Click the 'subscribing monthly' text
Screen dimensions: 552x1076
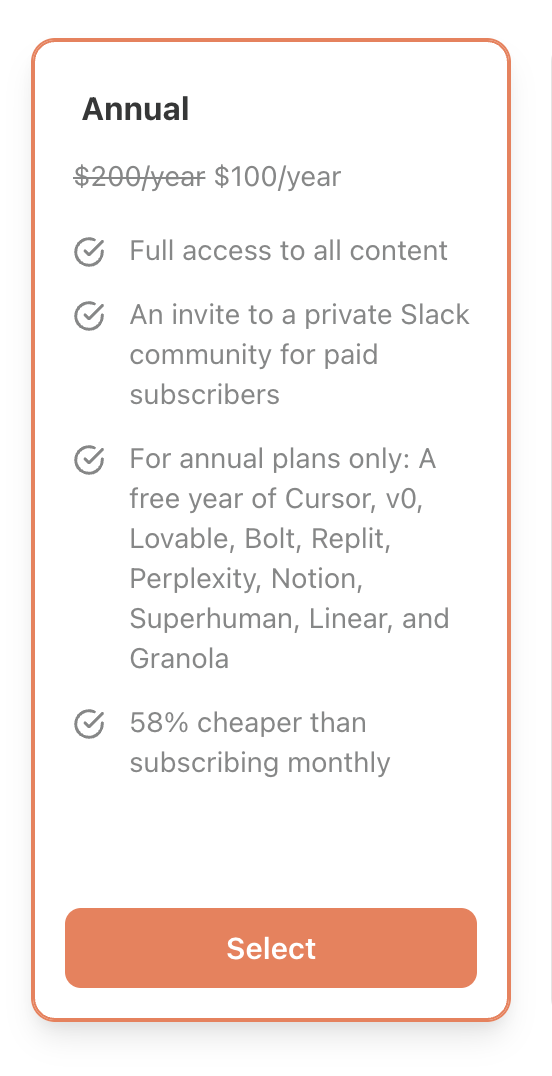click(260, 763)
